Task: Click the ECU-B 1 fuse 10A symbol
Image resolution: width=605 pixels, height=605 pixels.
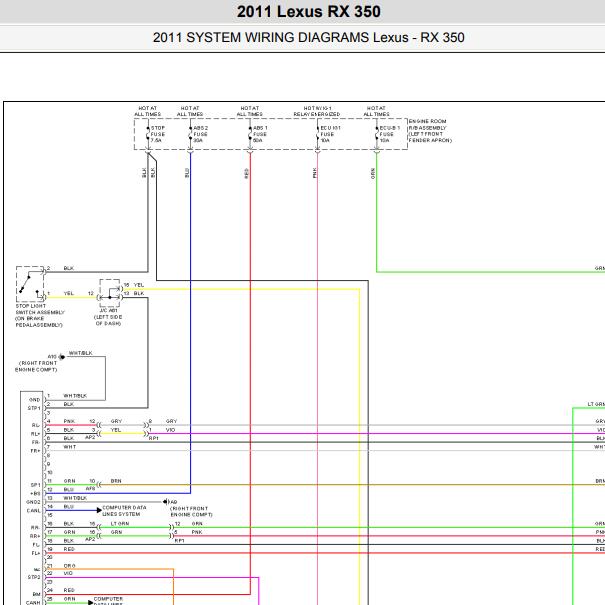Action: point(377,134)
